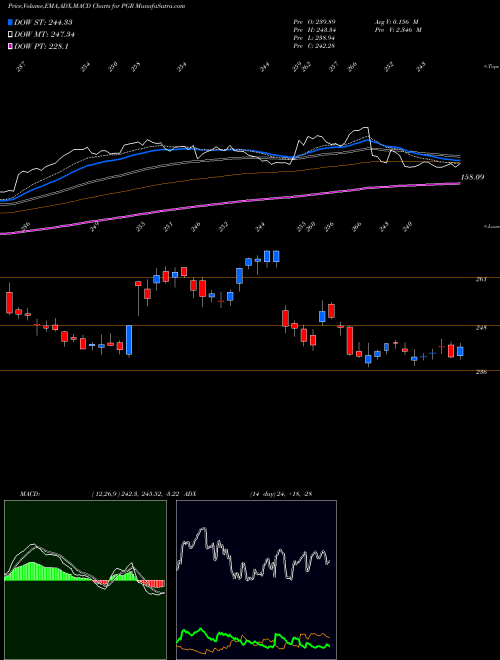500x660 pixels.
Task: Click the 251 low label below EMA chart
Action: [169, 226]
